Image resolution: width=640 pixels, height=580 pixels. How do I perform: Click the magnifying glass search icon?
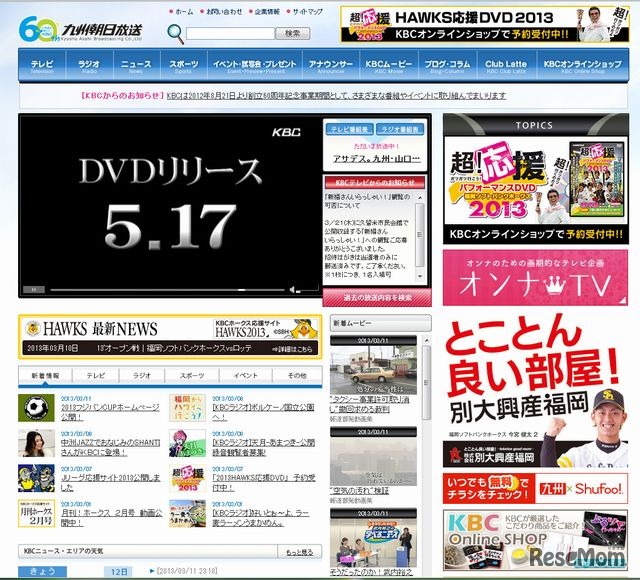(176, 34)
